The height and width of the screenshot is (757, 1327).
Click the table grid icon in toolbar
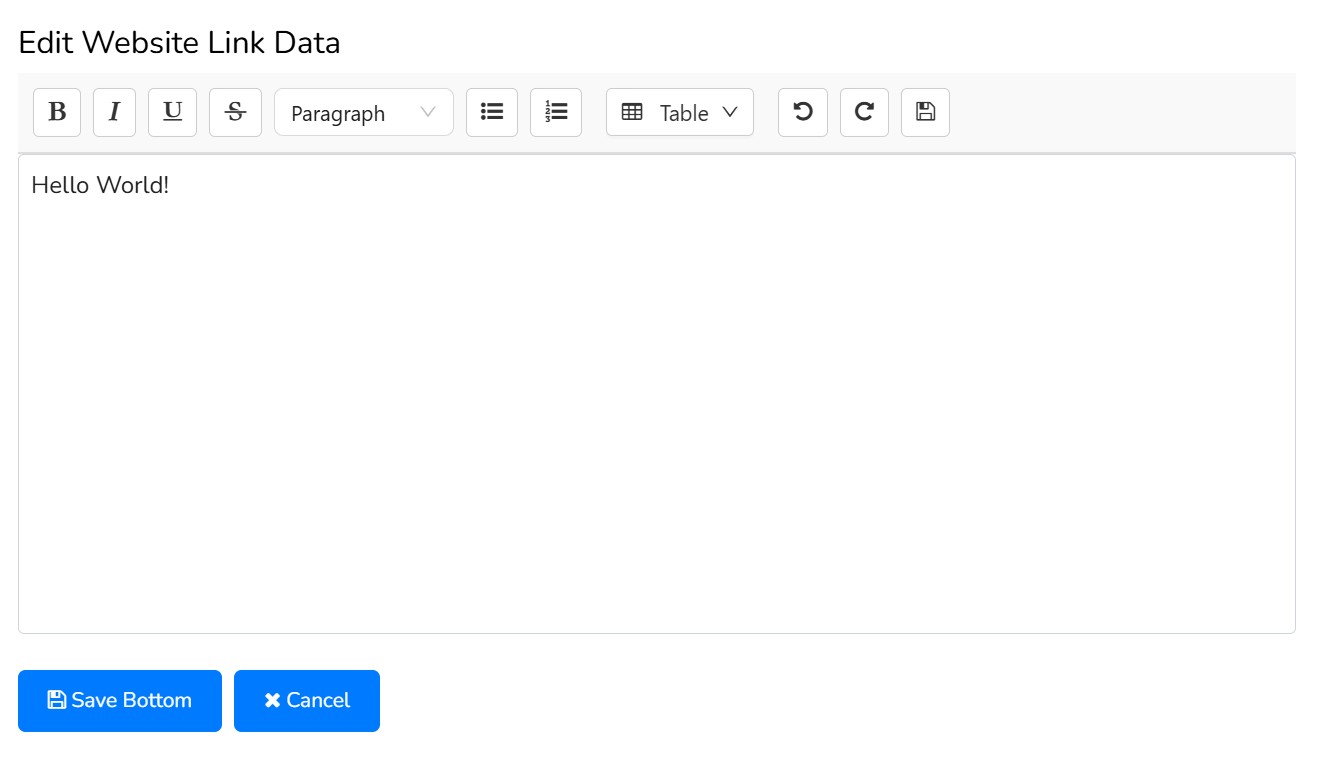coord(632,112)
